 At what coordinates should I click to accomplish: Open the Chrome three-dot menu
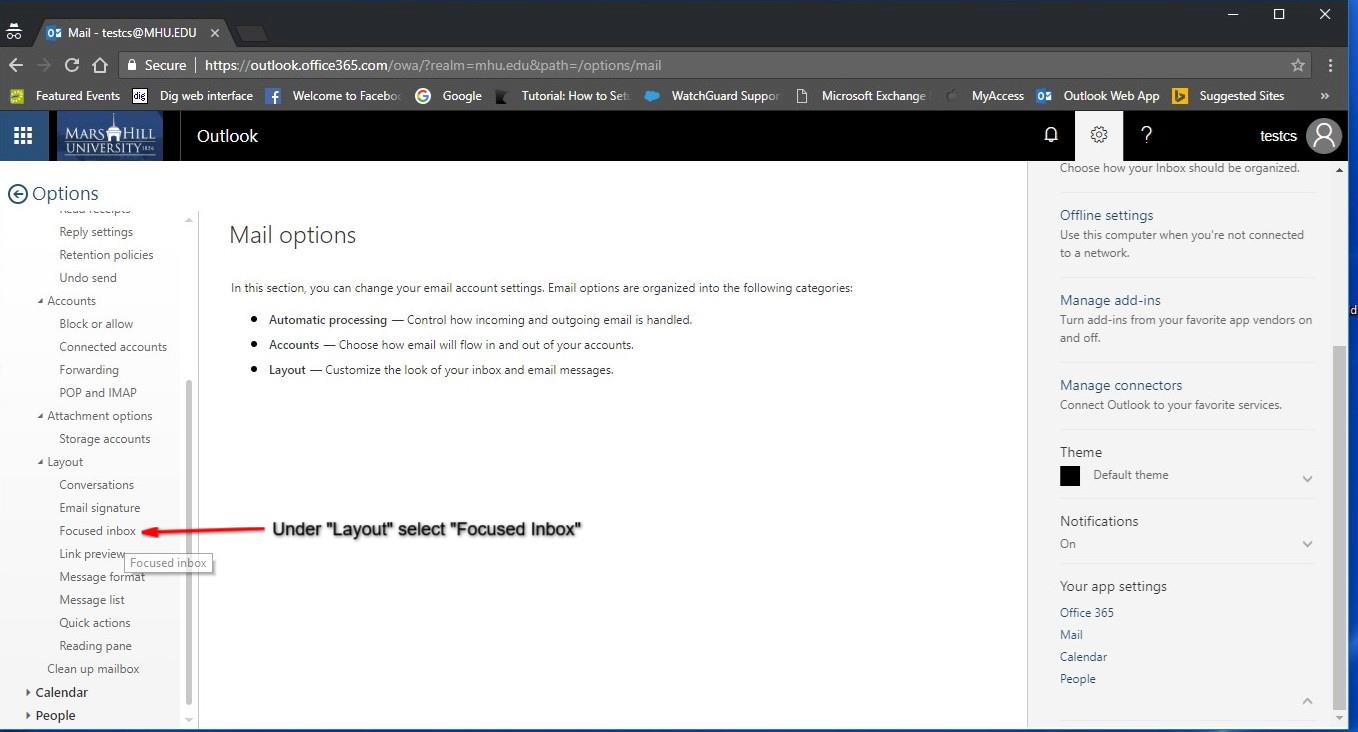pos(1330,65)
